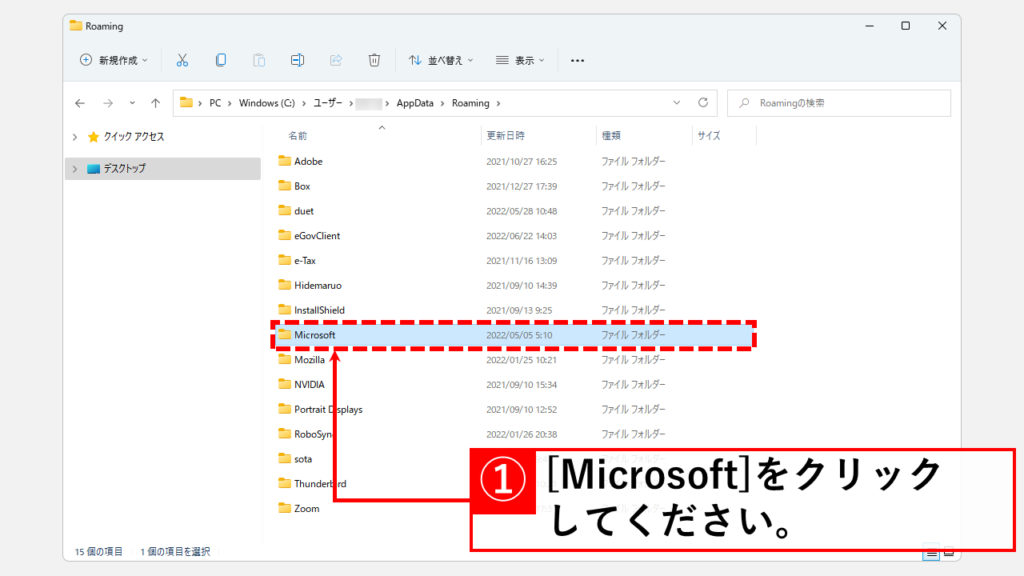Navigate back using the Back arrow
Screen dimensions: 1024x576
click(x=80, y=103)
